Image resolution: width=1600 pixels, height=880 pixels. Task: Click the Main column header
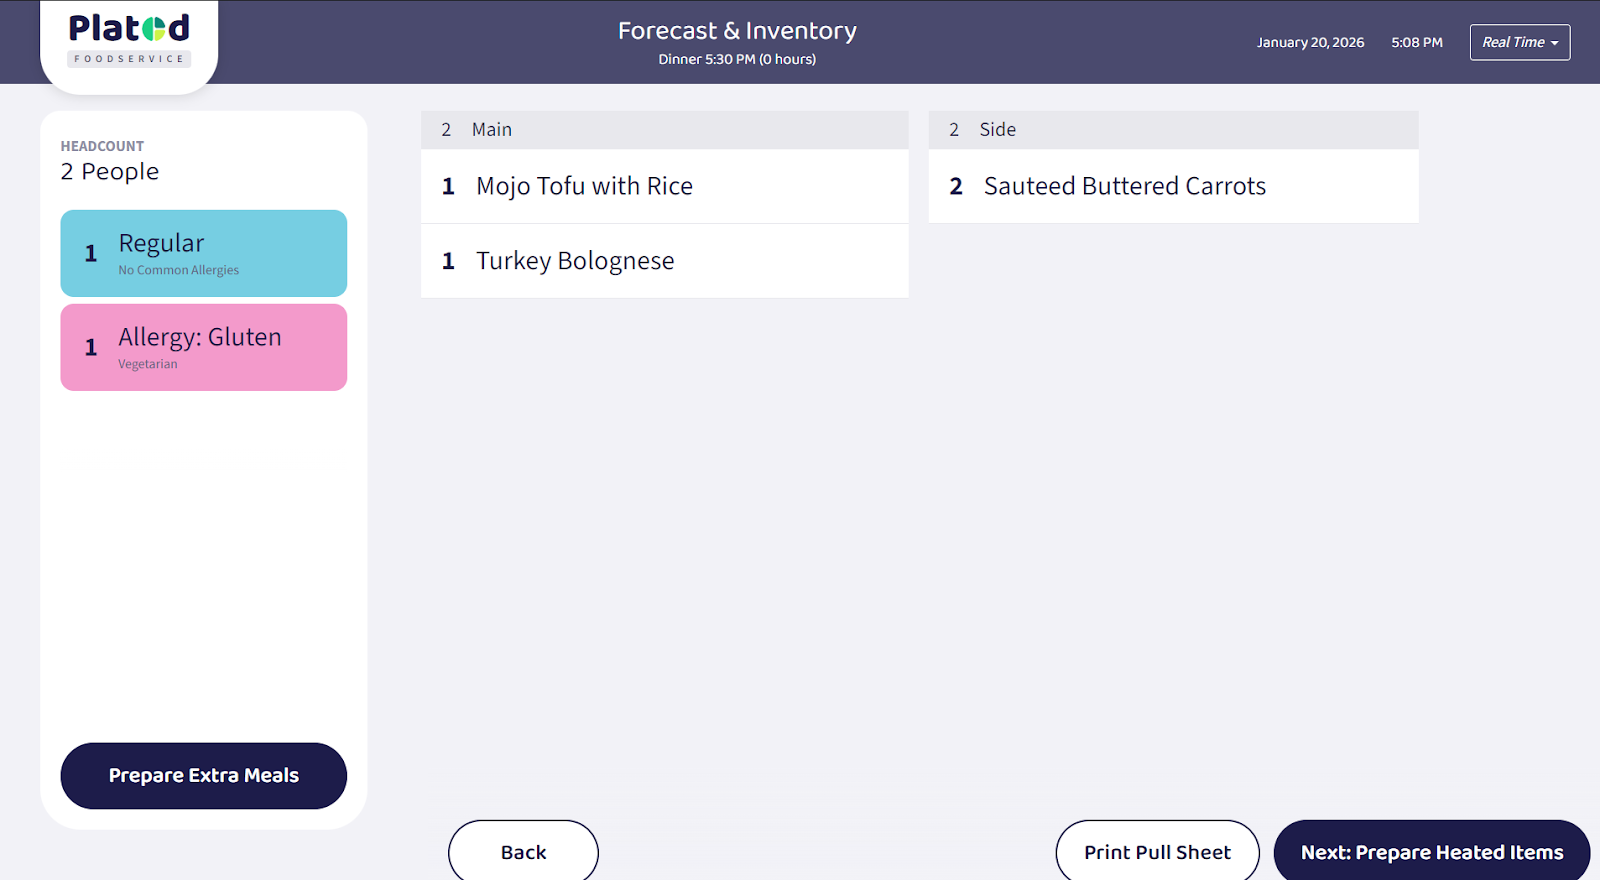(x=664, y=130)
